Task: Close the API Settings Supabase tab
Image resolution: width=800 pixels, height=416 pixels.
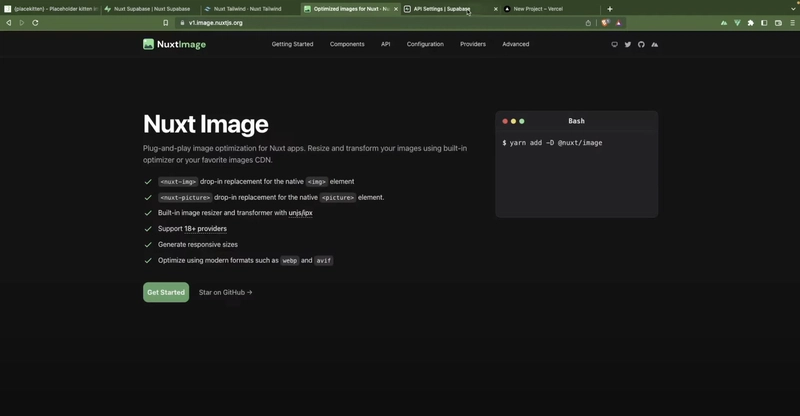Action: coord(495,9)
